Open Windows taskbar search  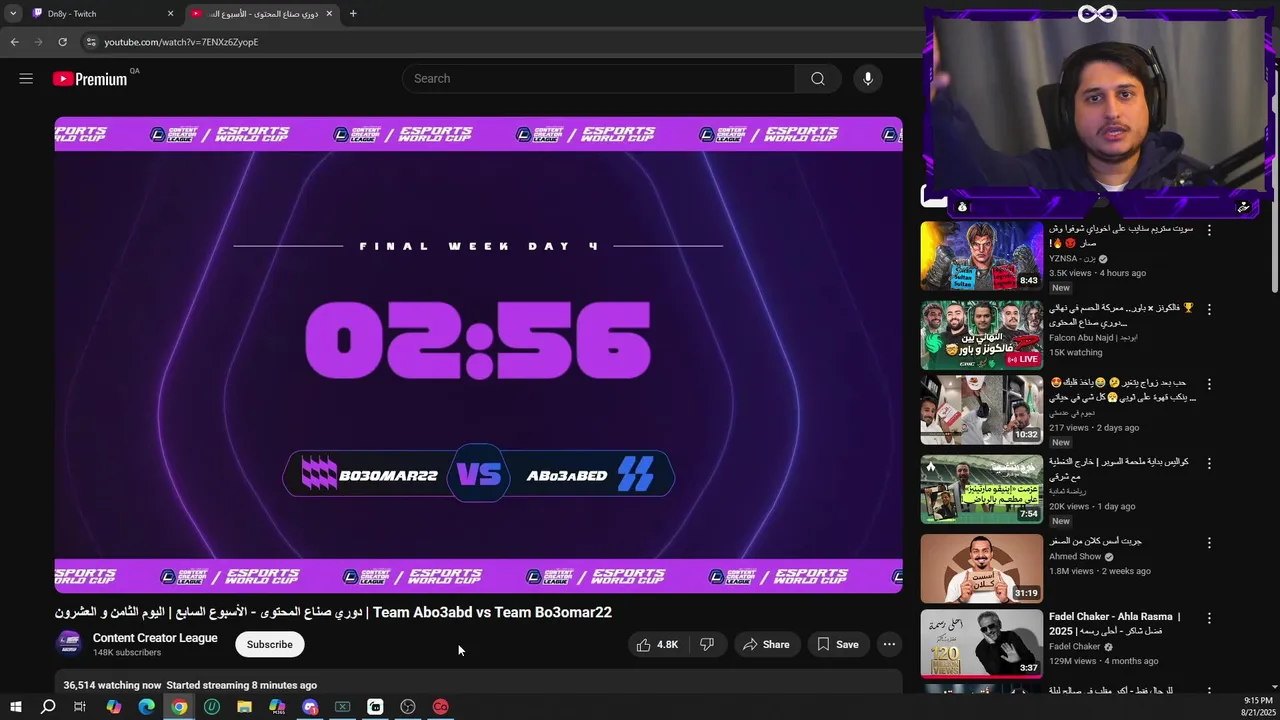click(47, 707)
